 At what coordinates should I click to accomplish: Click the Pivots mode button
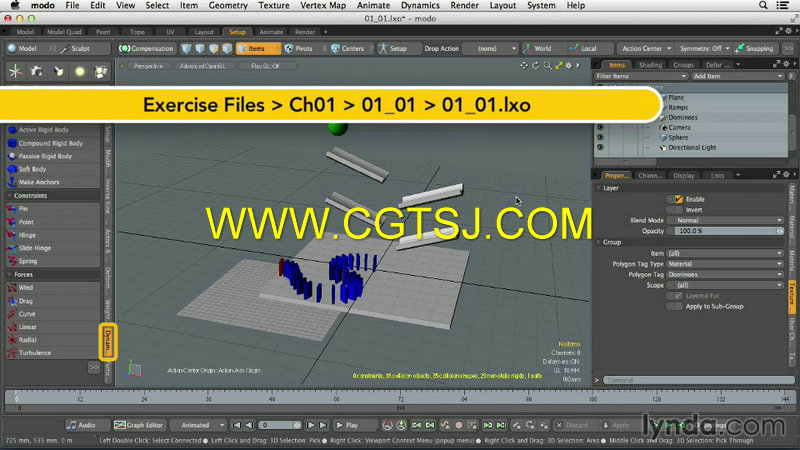(298, 48)
